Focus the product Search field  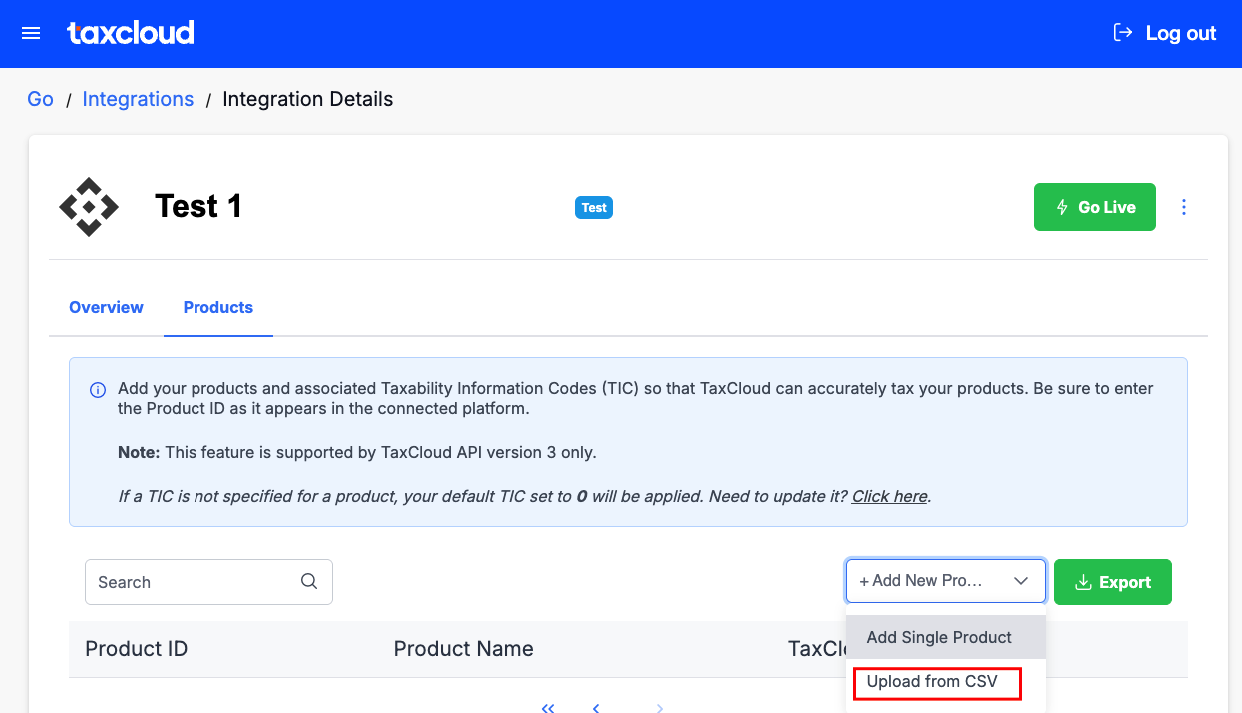(x=209, y=582)
